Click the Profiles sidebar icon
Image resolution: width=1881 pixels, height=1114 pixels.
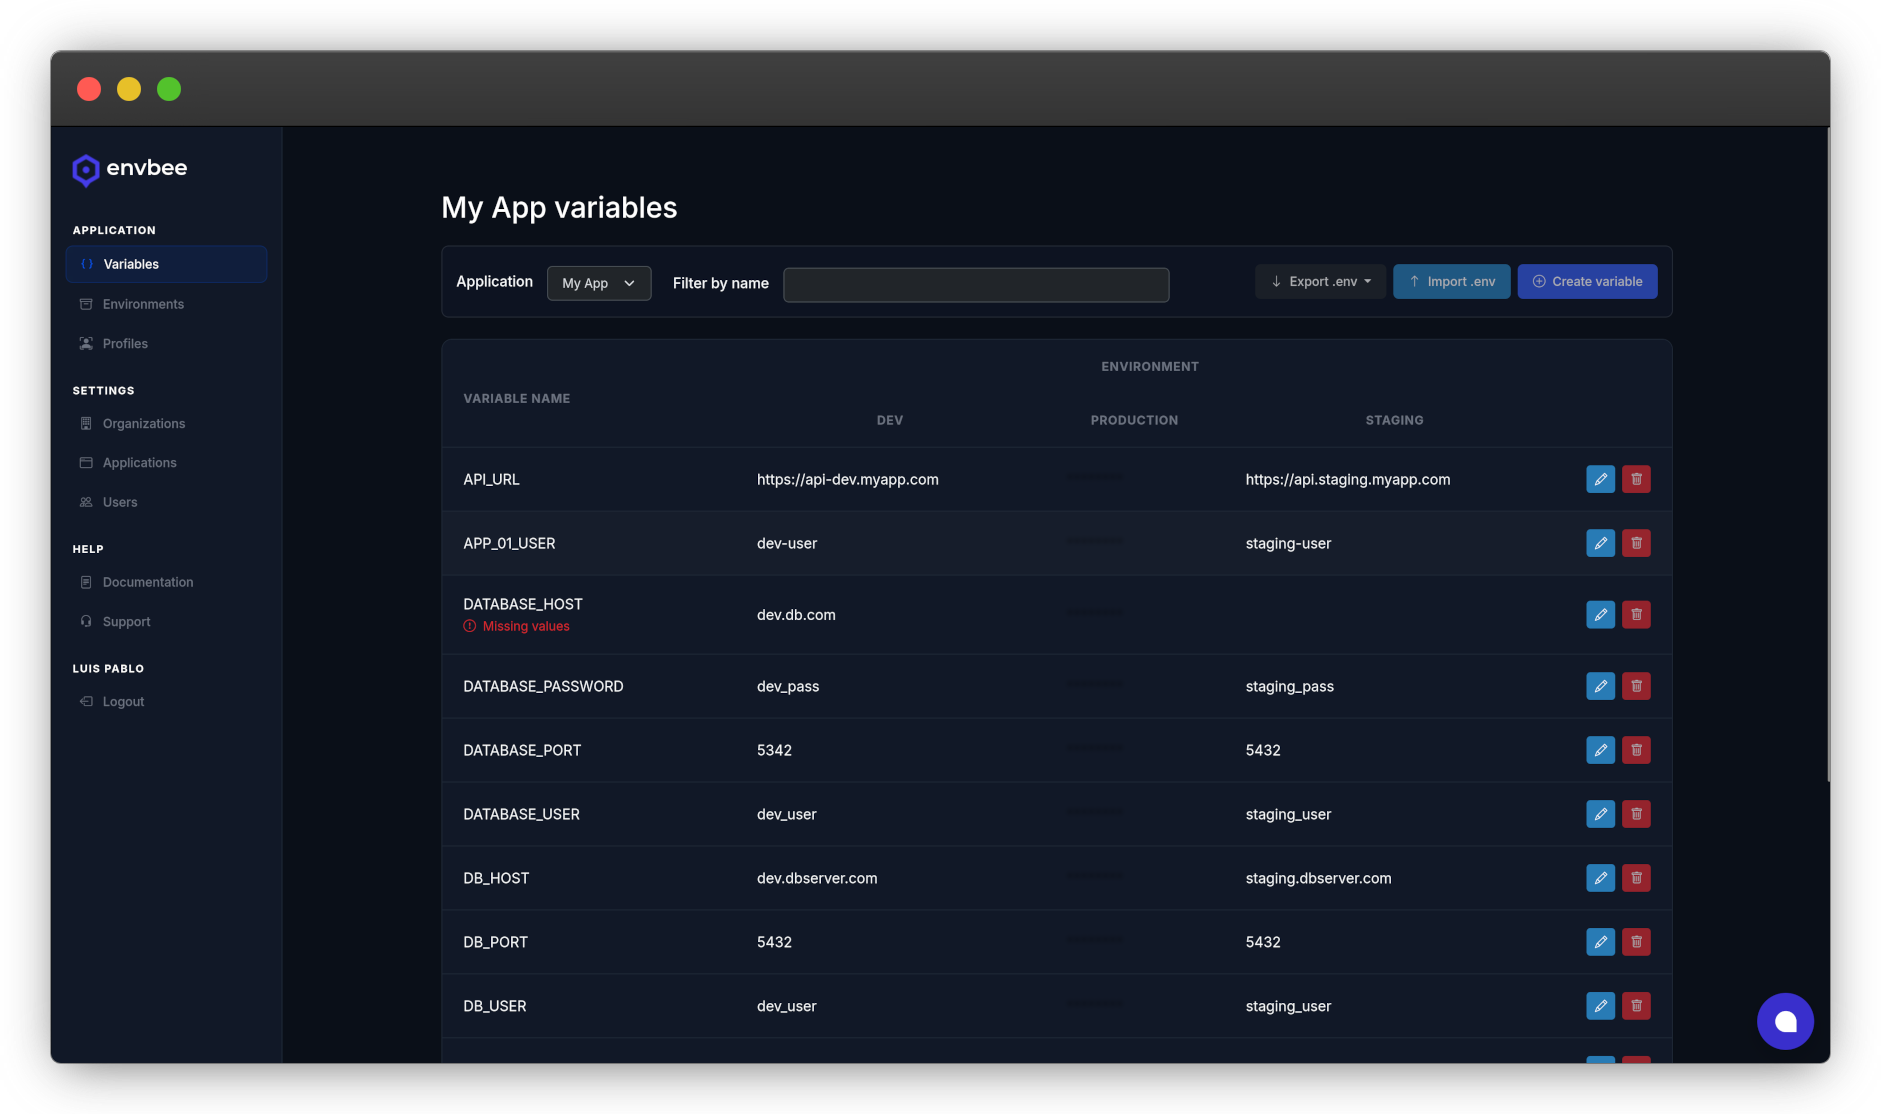87,343
